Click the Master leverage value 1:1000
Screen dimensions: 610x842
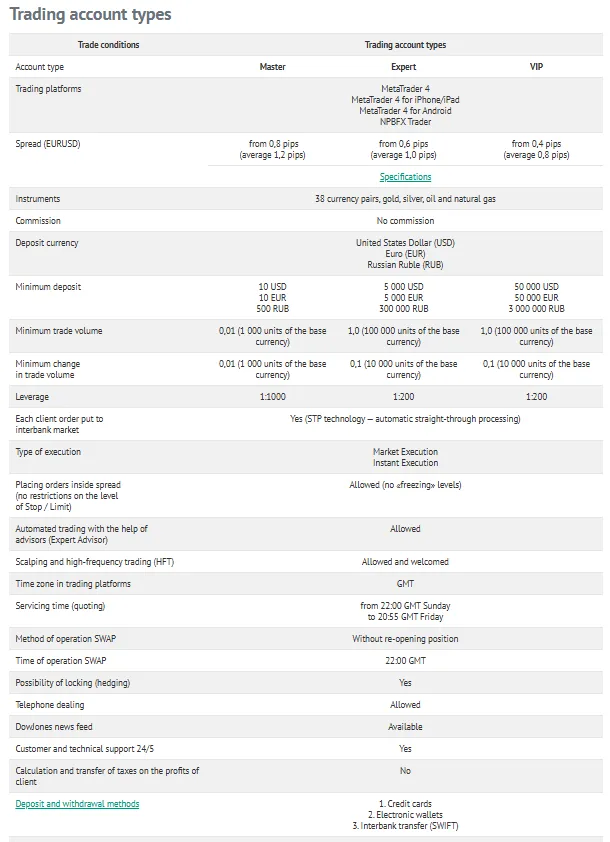tap(272, 397)
